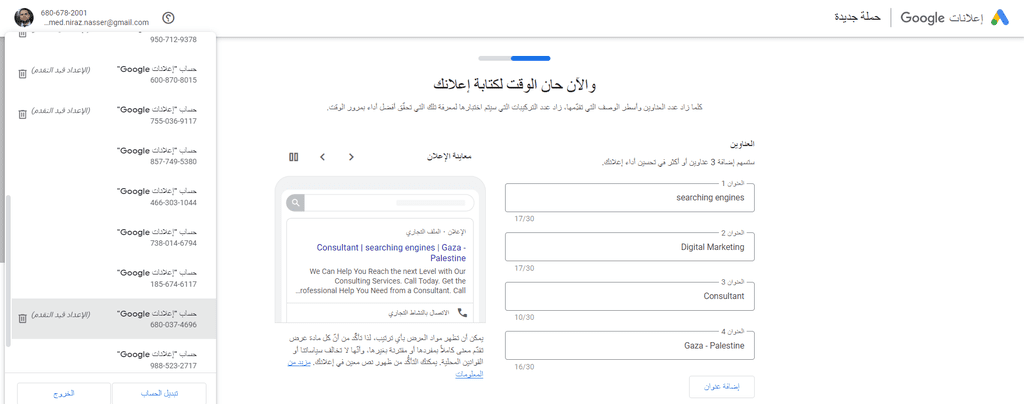Click the preview headline Consultant | searching engines

(x=391, y=253)
